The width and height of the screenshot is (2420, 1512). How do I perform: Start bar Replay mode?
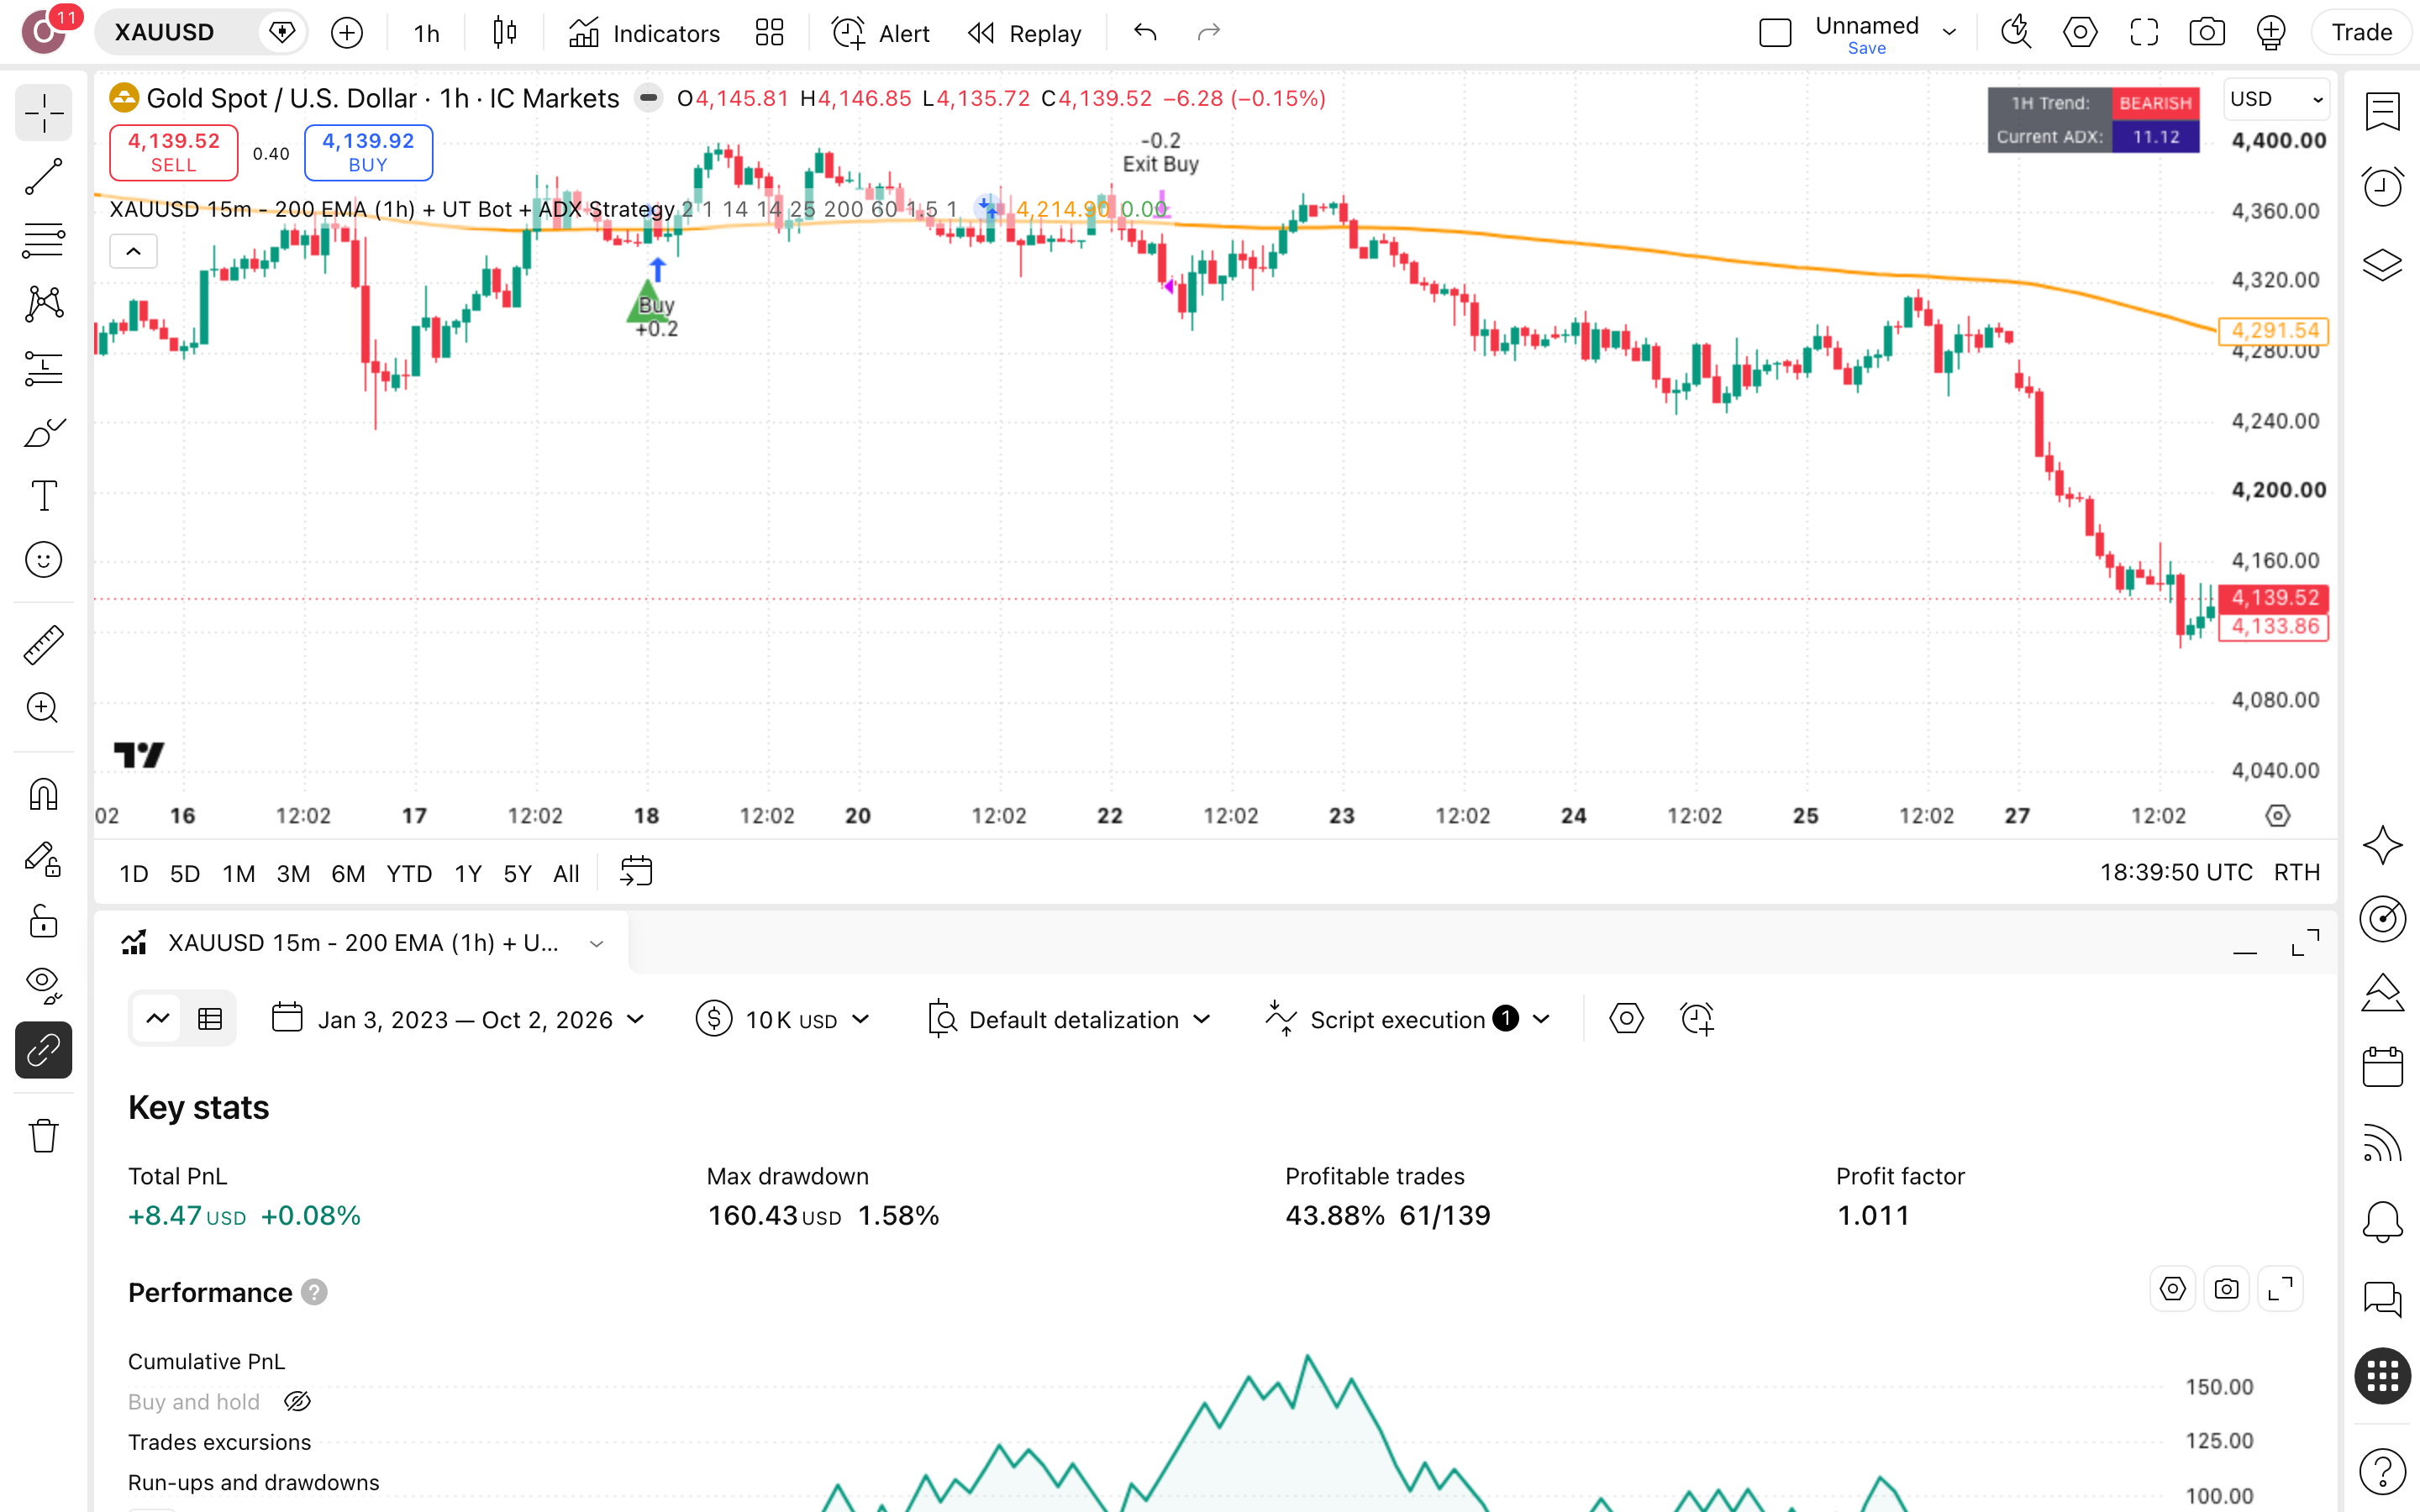click(x=1024, y=33)
